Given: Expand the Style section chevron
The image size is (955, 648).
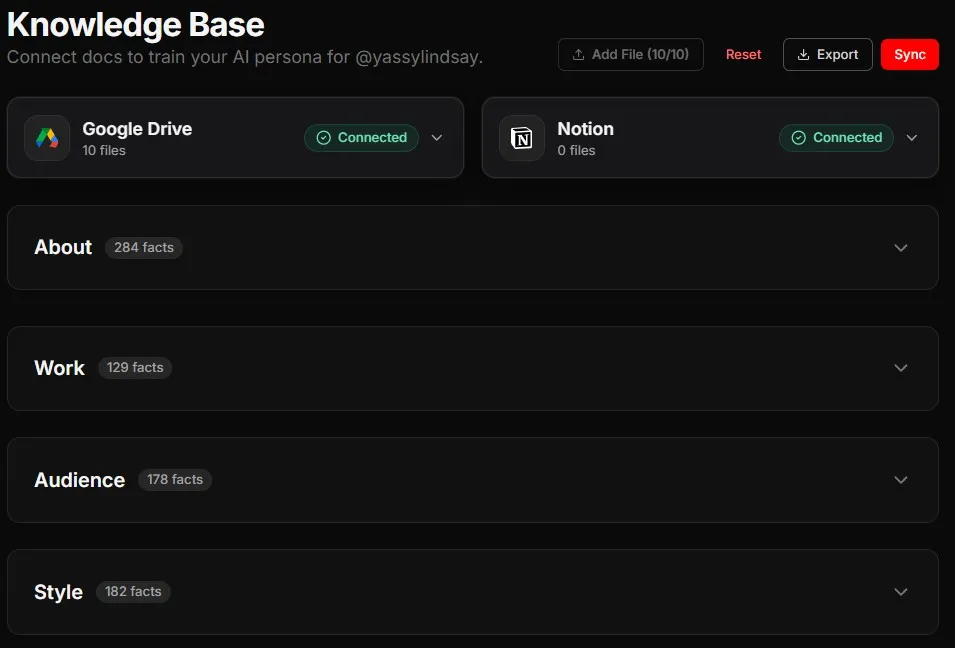Looking at the screenshot, I should pos(901,592).
